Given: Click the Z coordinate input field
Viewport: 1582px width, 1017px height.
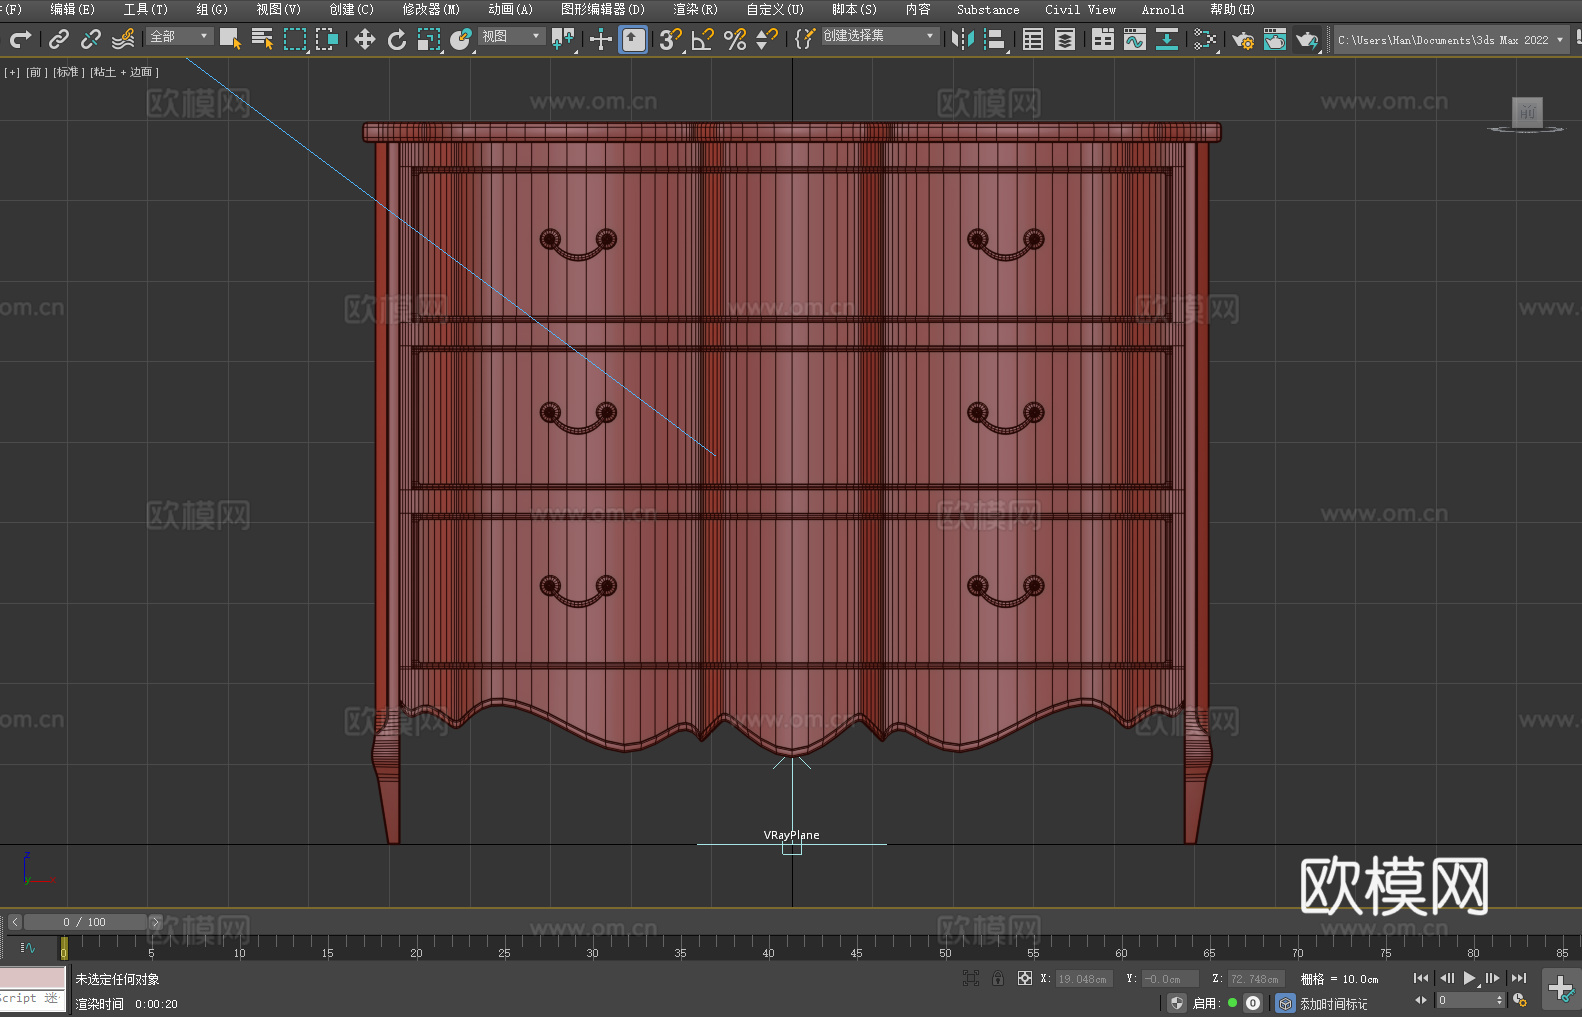Looking at the screenshot, I should coord(1256,979).
